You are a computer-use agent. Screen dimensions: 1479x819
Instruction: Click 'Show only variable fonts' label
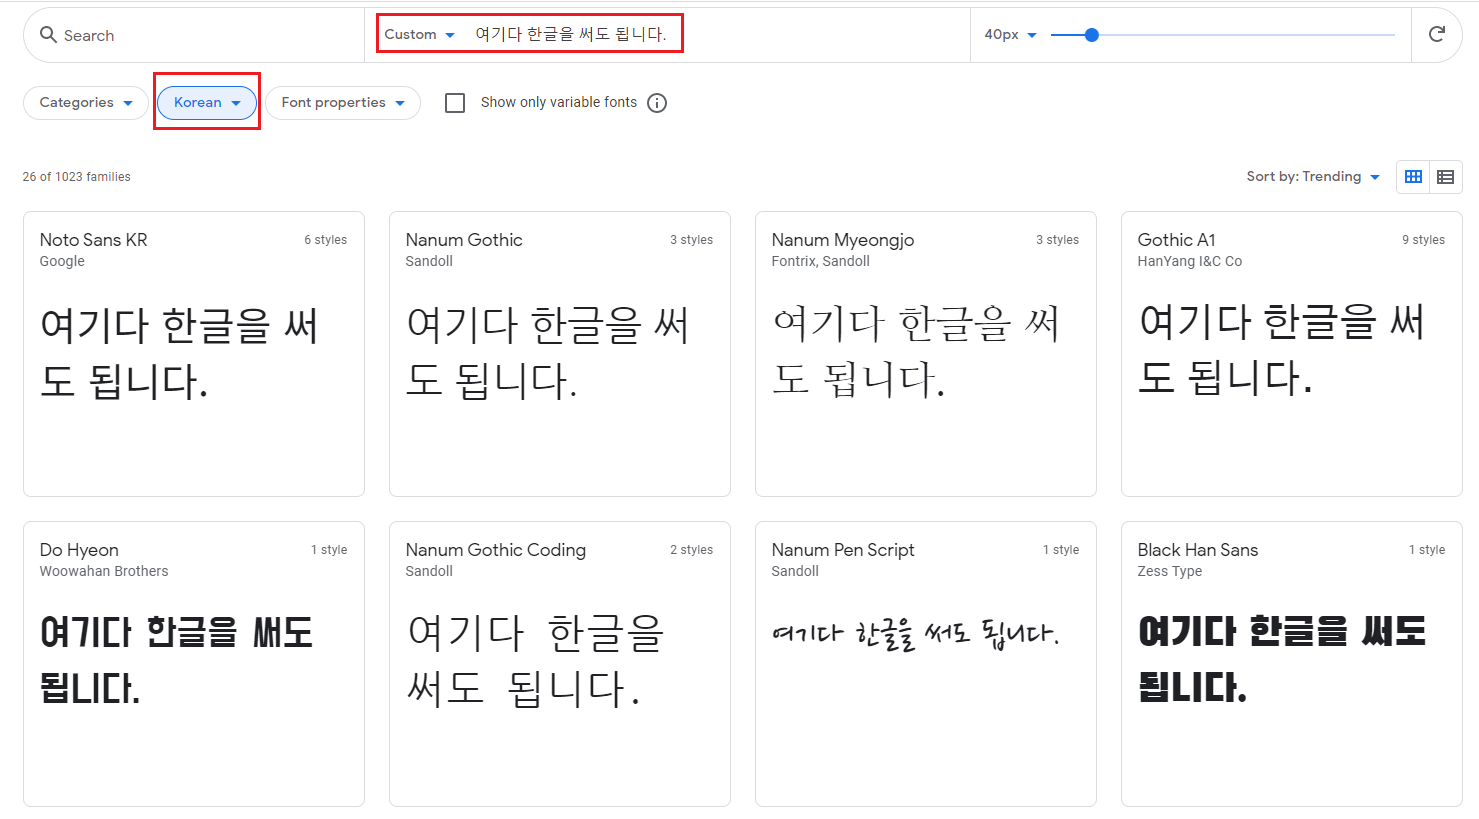click(559, 102)
